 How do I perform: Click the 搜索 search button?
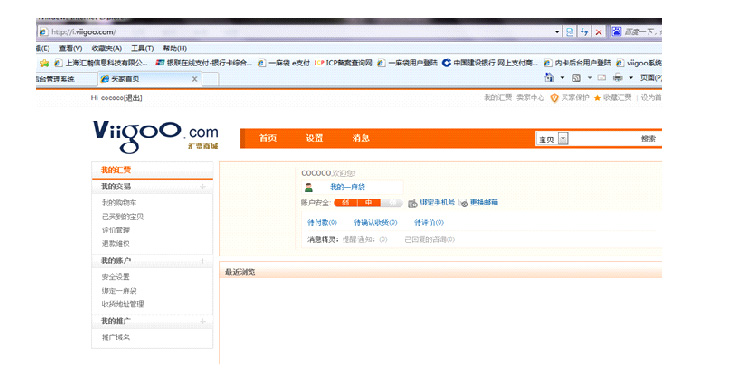click(x=649, y=139)
